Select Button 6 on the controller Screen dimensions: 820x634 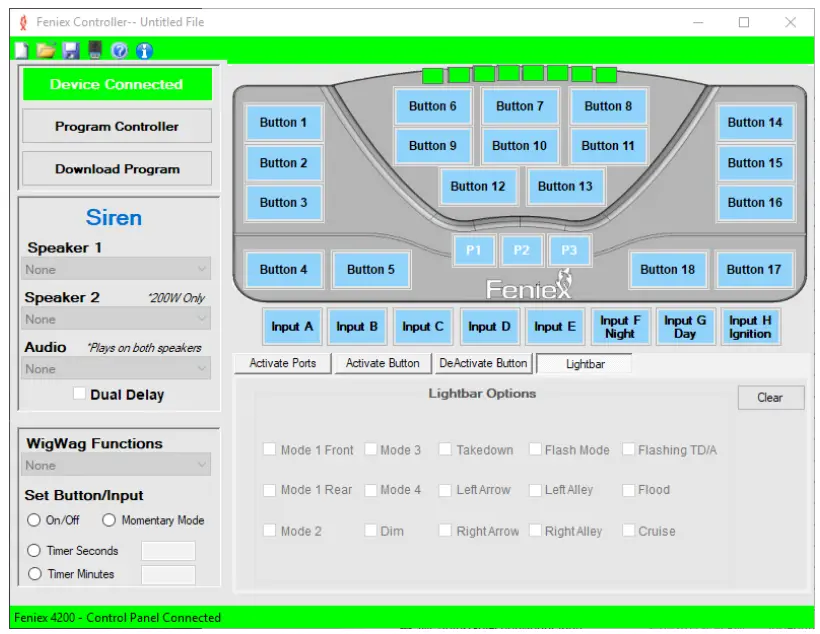click(x=432, y=106)
